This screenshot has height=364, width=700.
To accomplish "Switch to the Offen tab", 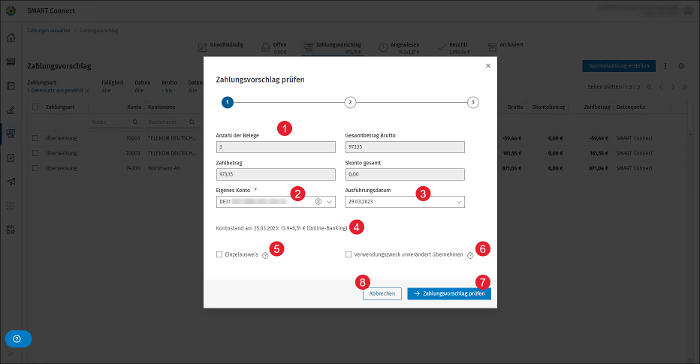I will click(x=274, y=48).
